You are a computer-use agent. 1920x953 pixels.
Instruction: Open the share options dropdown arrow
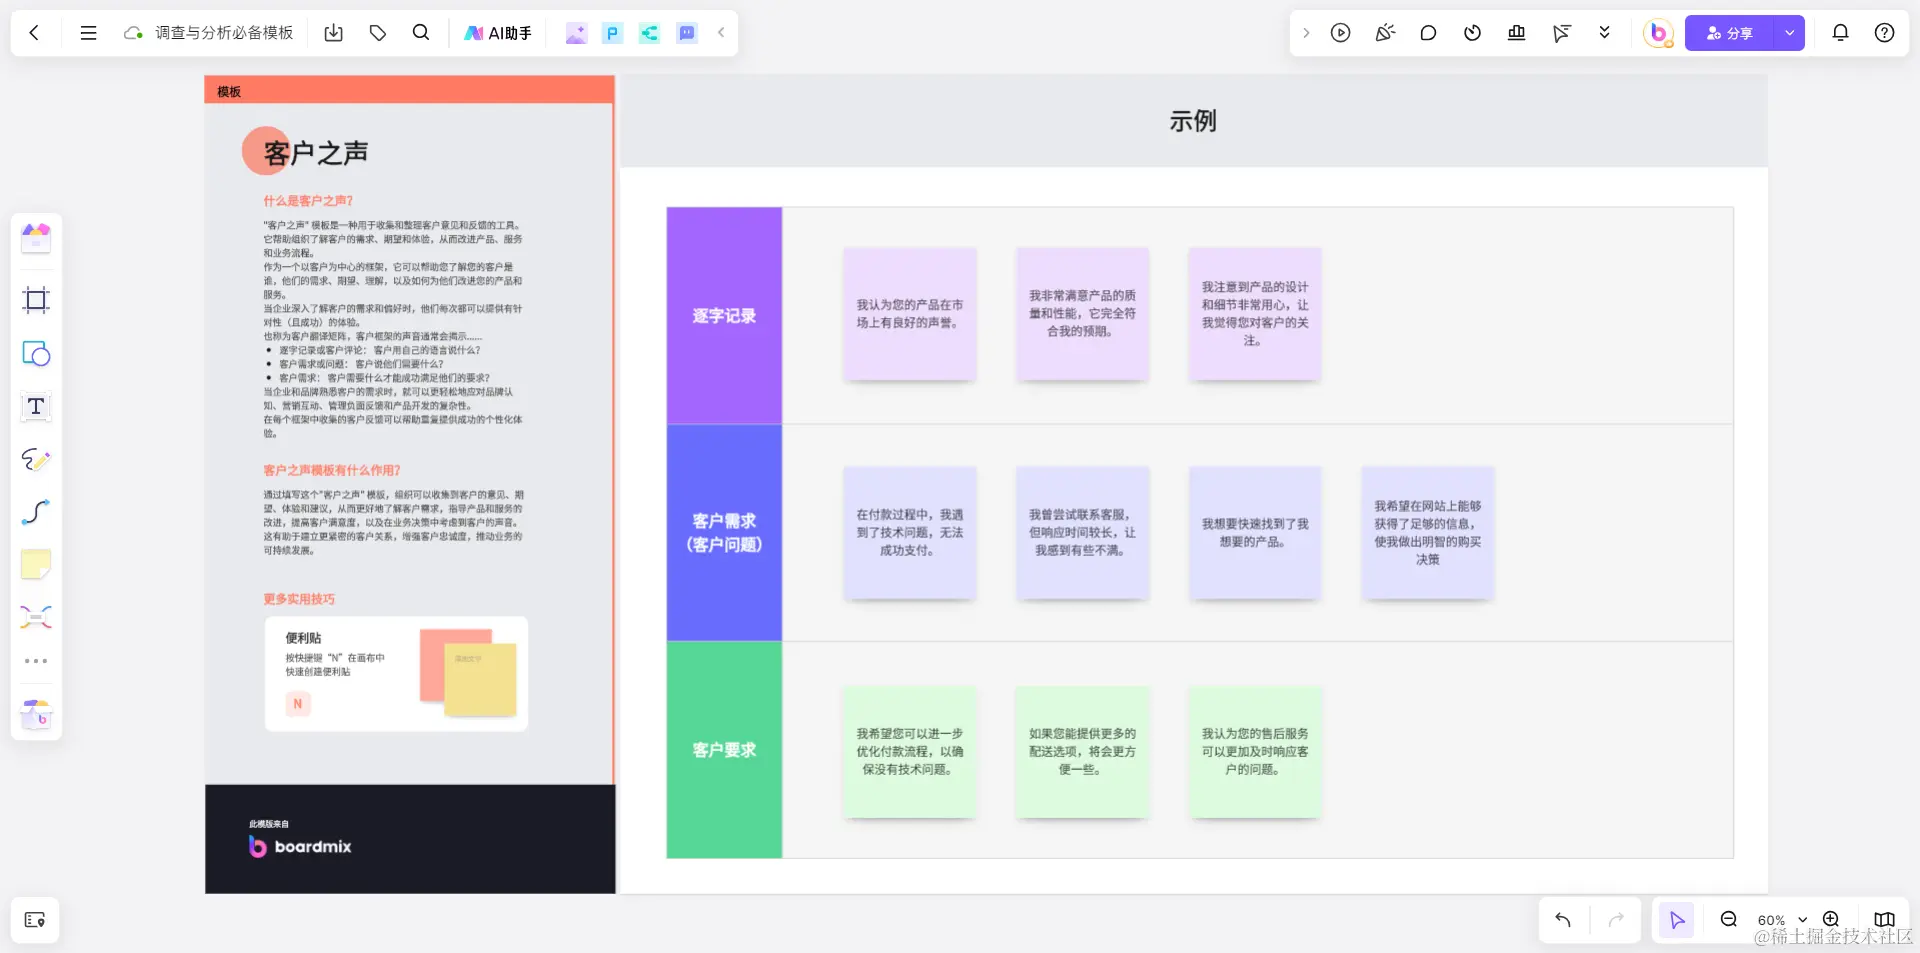(1790, 32)
